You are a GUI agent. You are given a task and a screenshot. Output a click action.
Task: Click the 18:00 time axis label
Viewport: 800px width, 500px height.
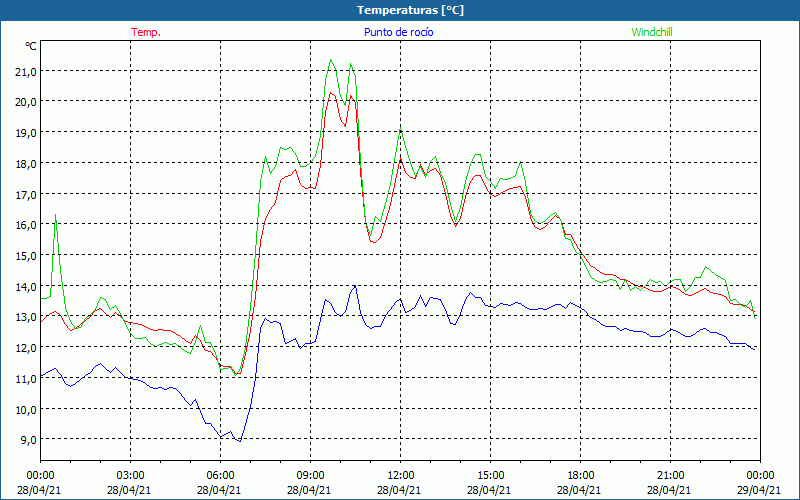click(x=581, y=476)
